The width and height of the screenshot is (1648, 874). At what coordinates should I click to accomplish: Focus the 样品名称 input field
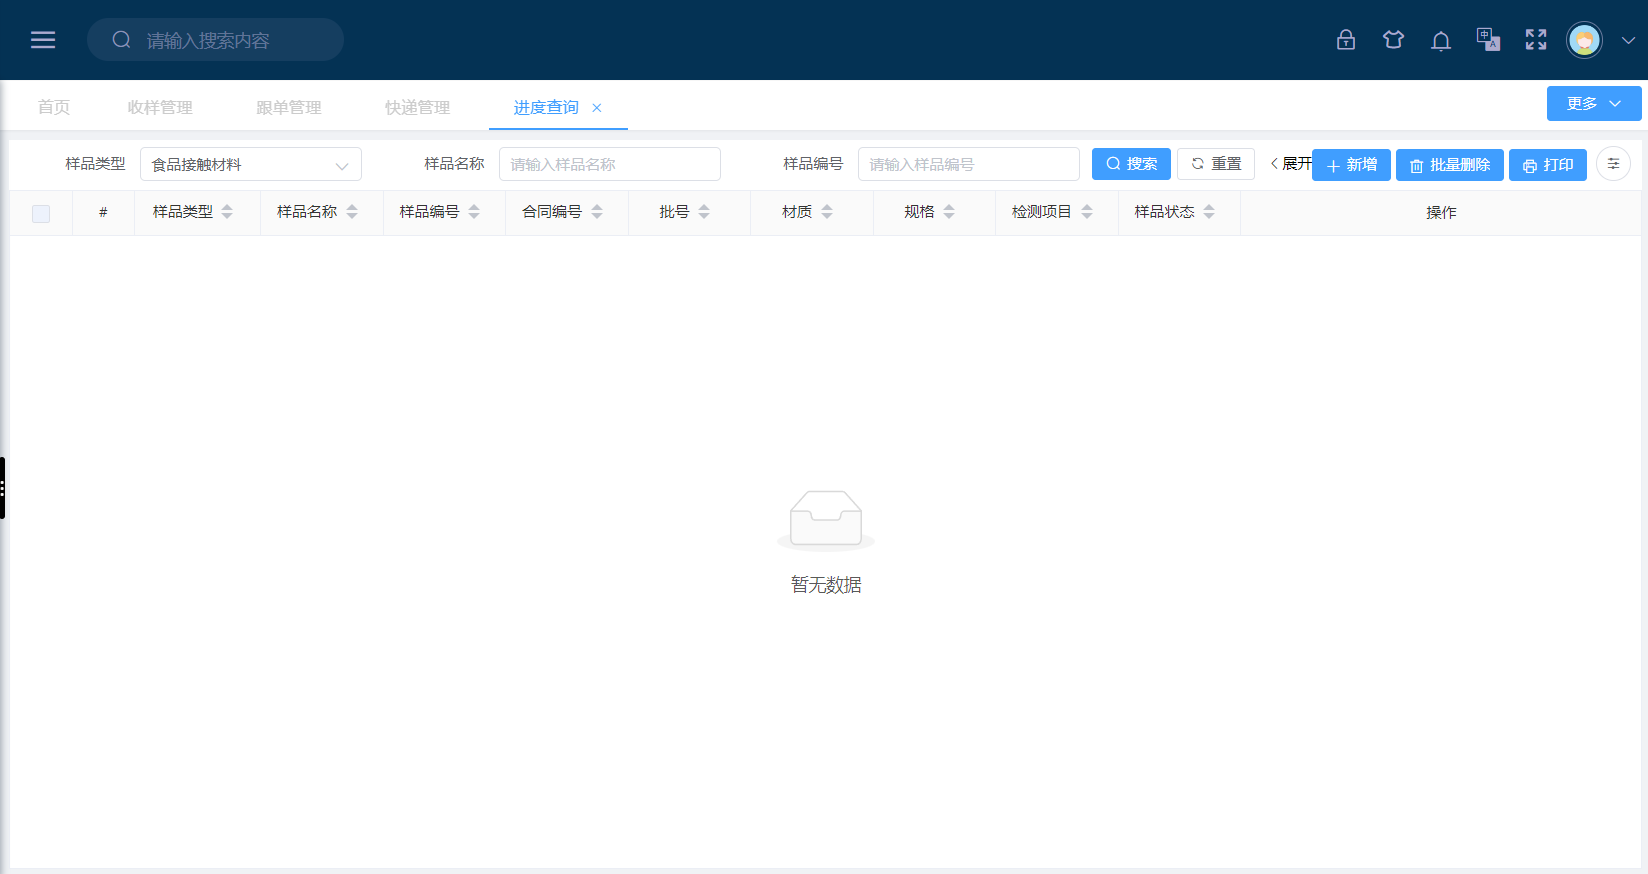coord(610,164)
